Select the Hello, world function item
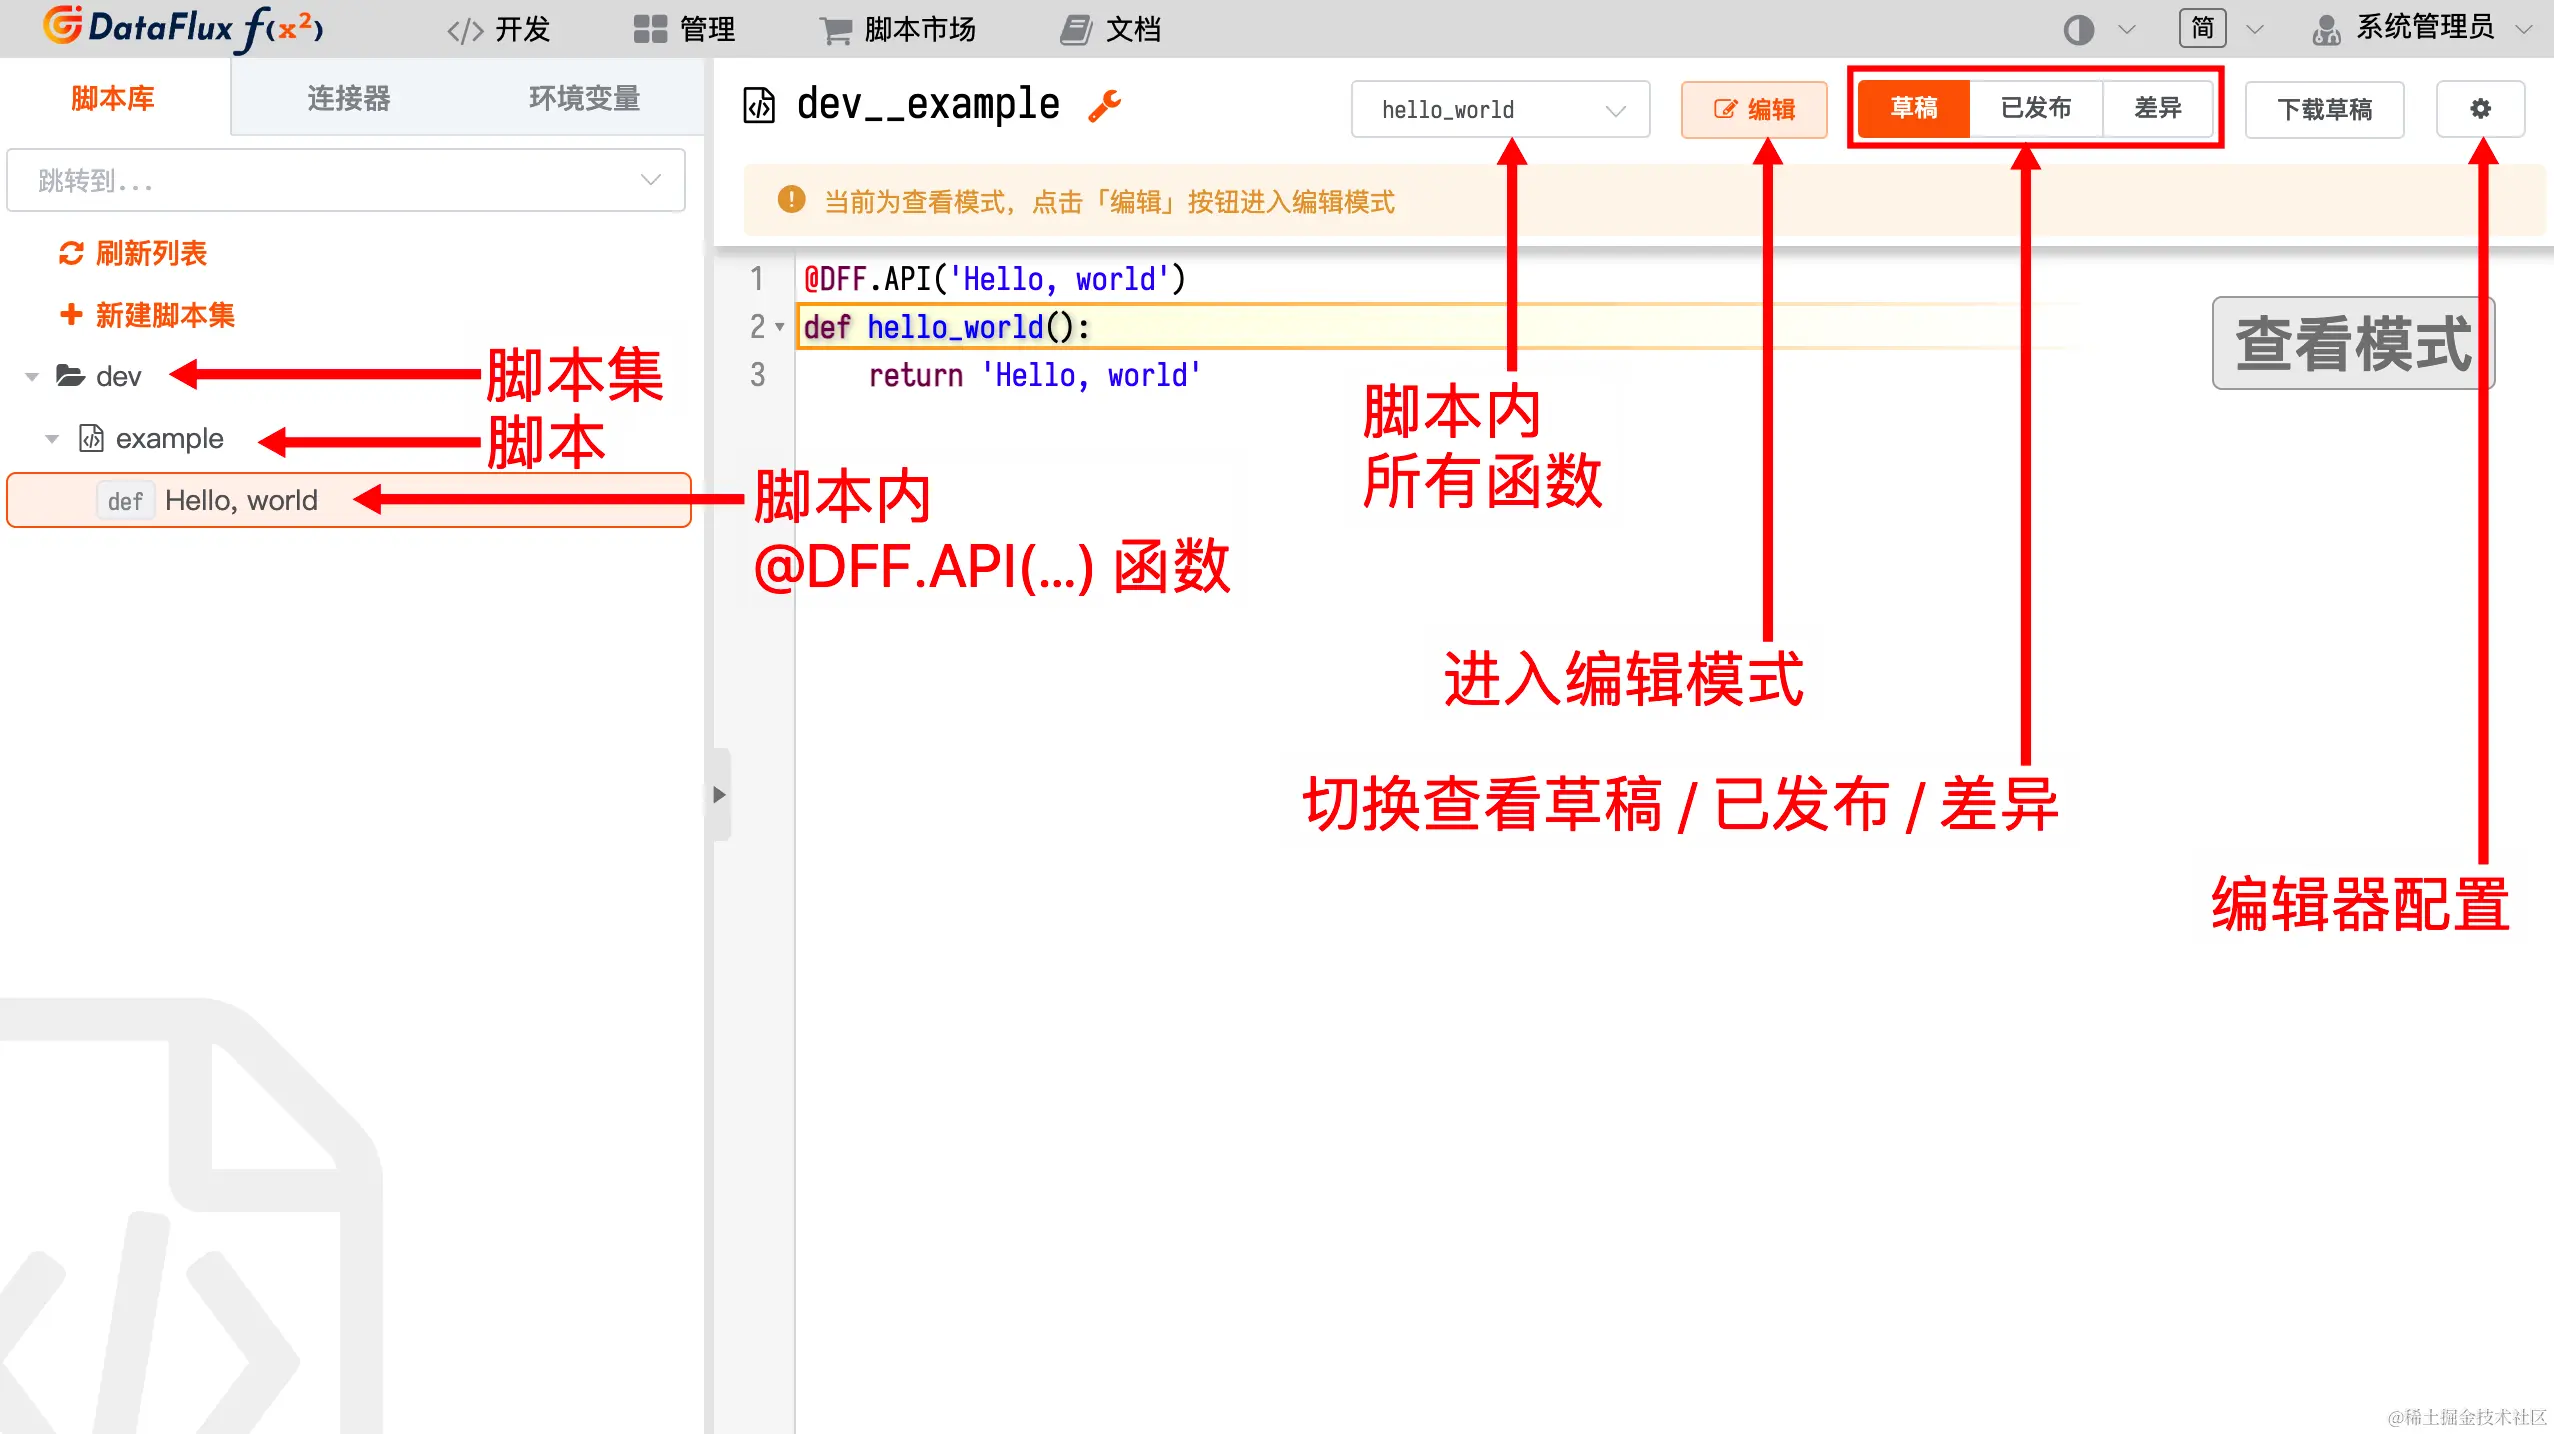Viewport: 2554px width, 1434px height. point(240,500)
